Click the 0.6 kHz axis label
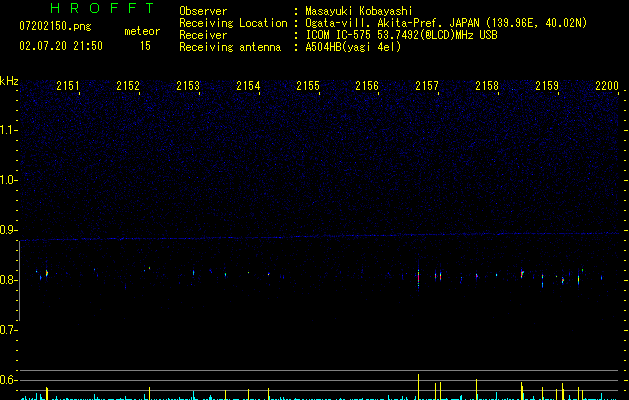 [8, 380]
